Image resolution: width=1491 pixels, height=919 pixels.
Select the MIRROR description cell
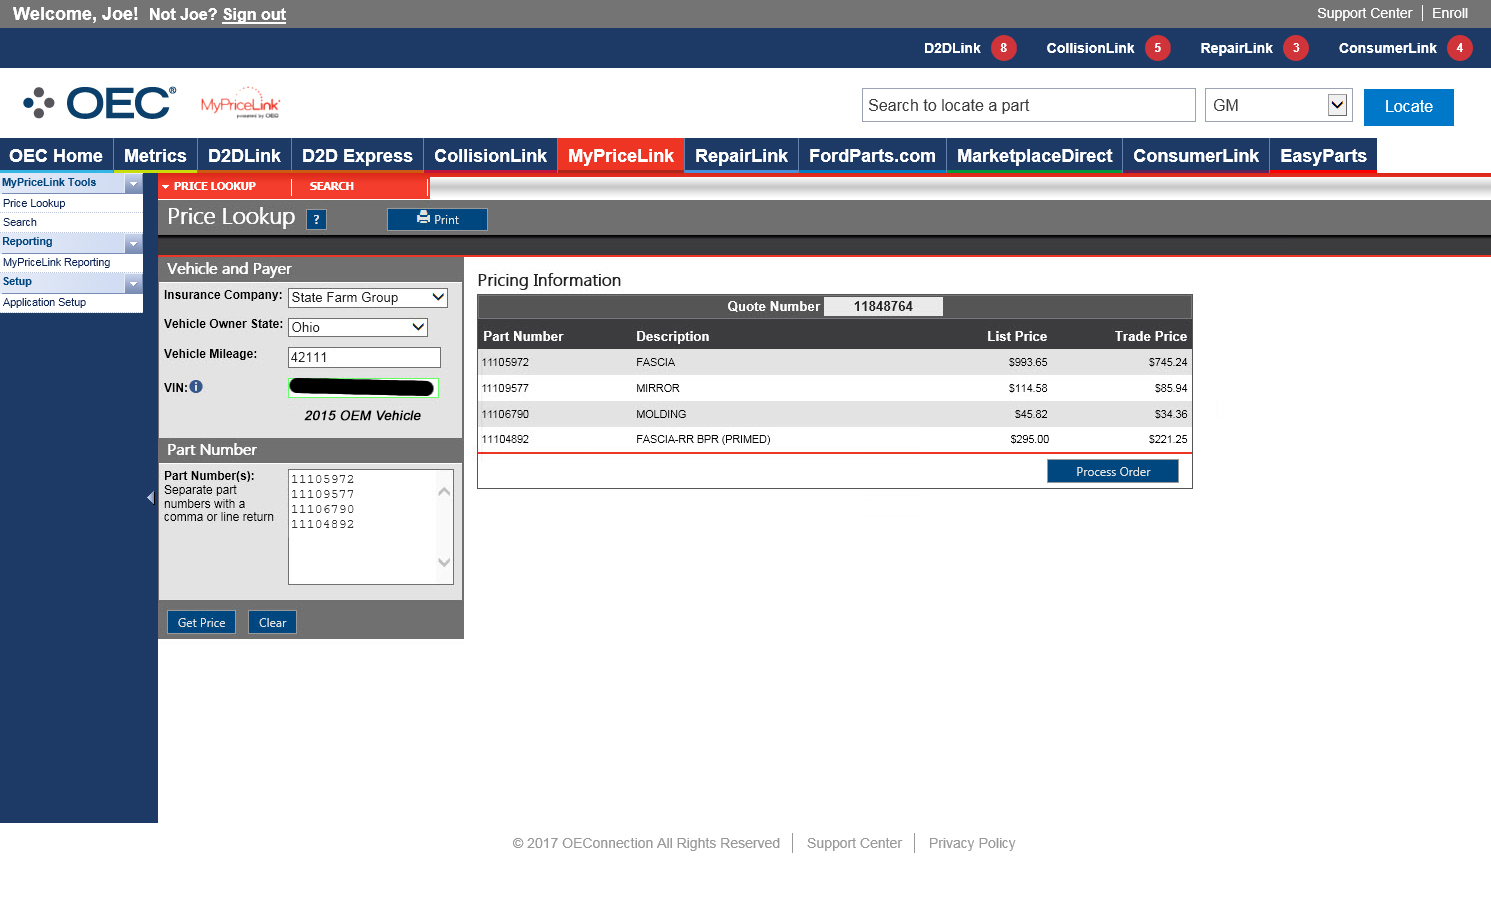pos(657,388)
